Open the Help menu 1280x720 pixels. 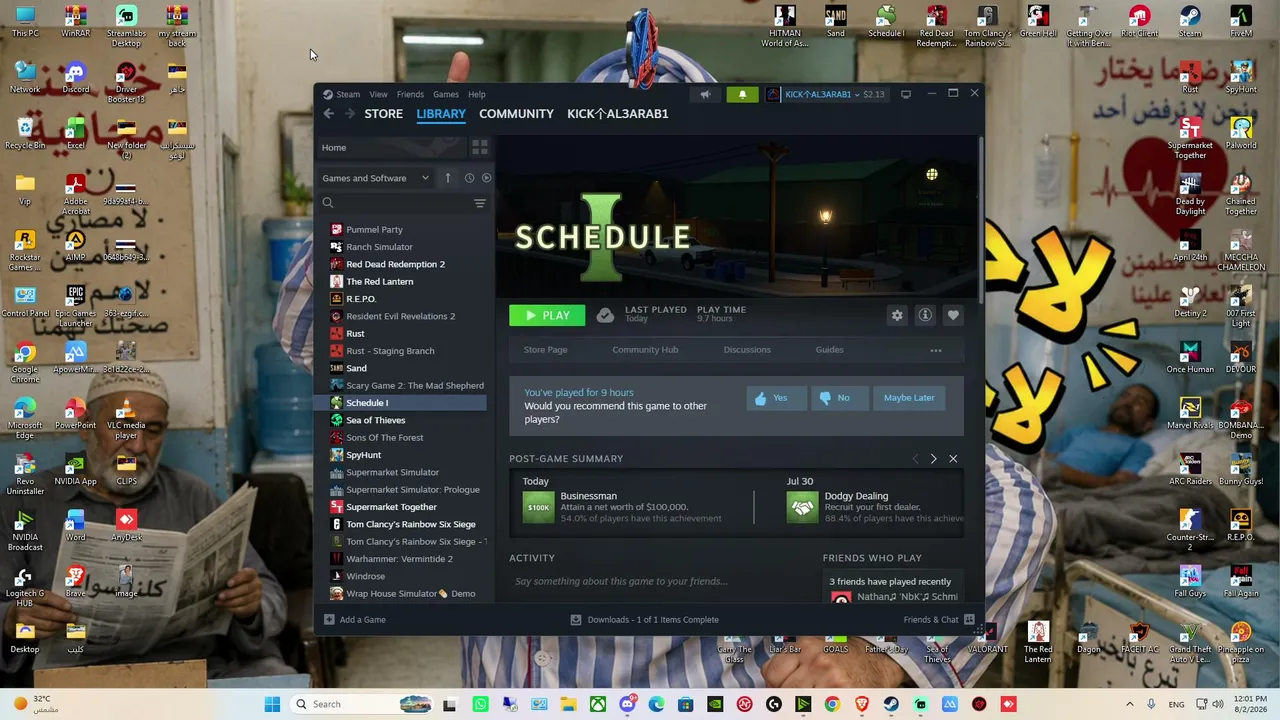point(477,95)
